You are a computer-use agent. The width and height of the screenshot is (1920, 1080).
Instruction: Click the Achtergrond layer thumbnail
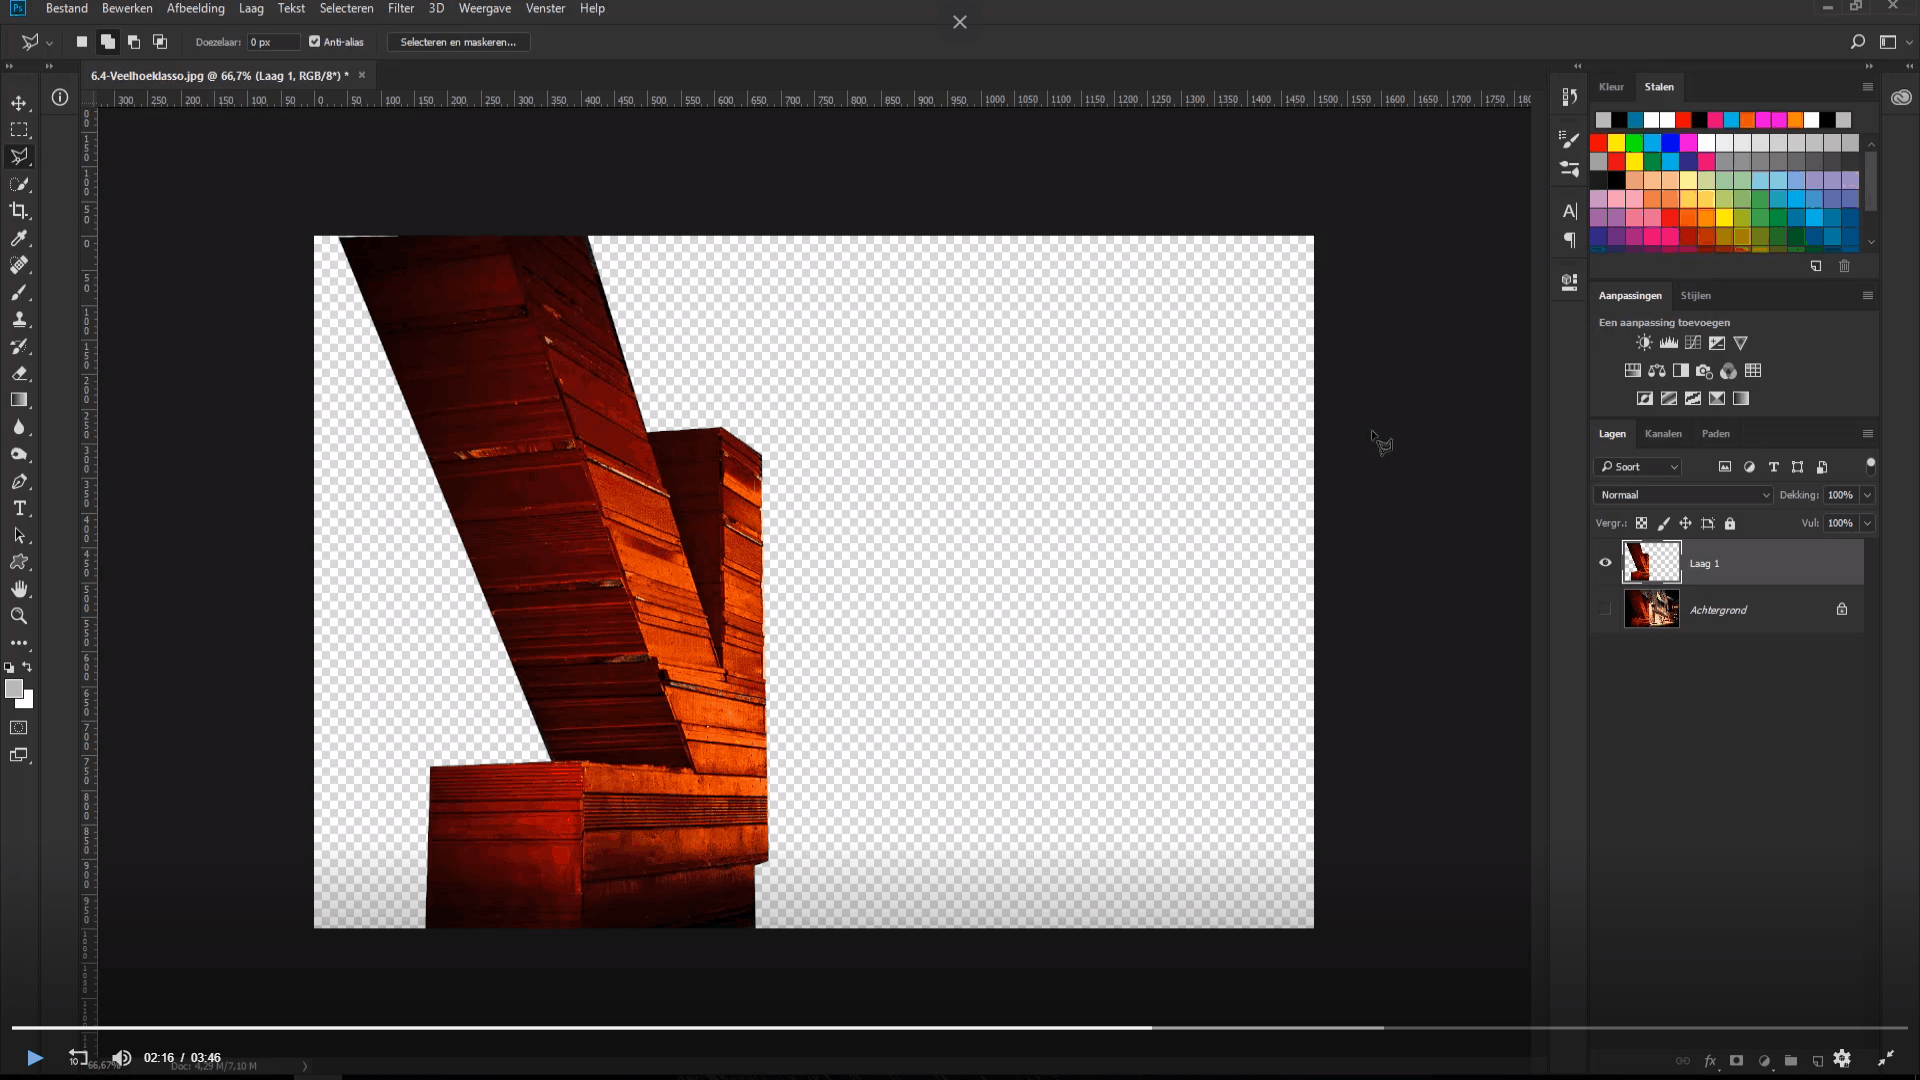pos(1652,609)
